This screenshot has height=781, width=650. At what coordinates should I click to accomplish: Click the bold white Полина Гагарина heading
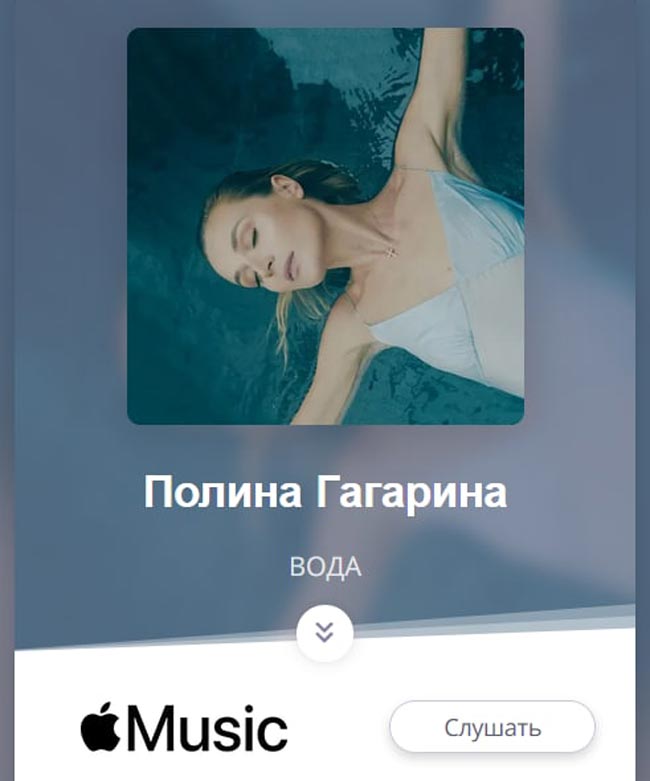pyautogui.click(x=325, y=492)
